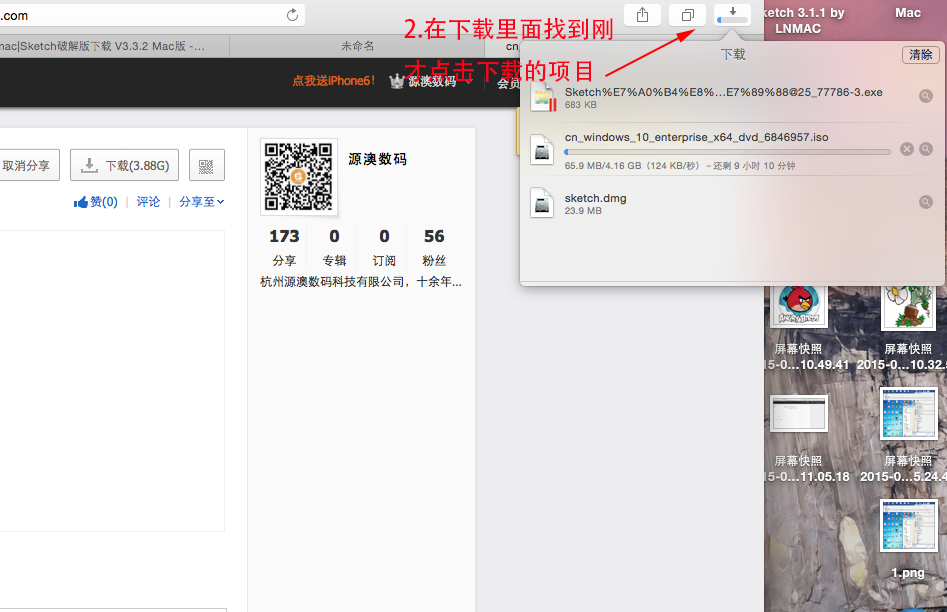Click the 源澳数码 QR code image

(x=298, y=176)
